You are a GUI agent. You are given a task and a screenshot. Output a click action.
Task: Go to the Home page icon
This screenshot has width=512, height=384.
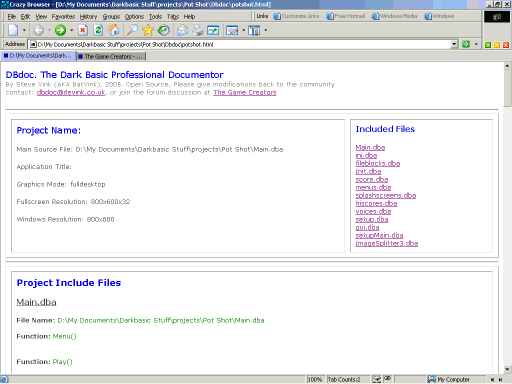[113, 30]
